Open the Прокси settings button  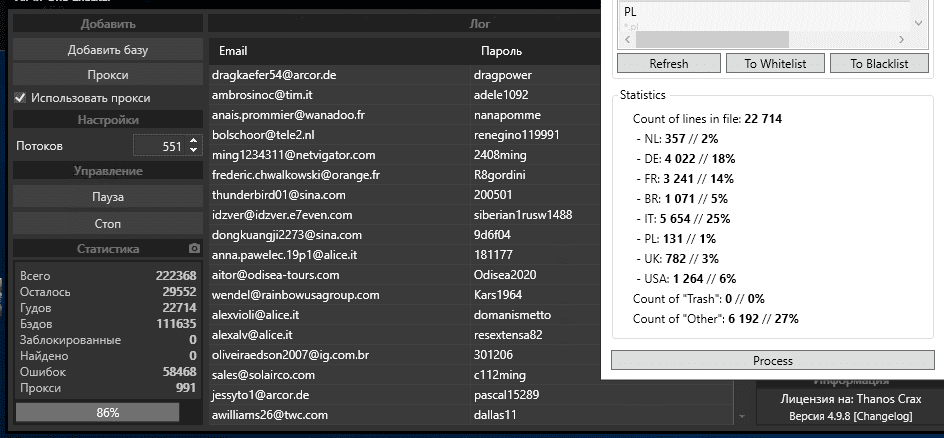coord(107,75)
